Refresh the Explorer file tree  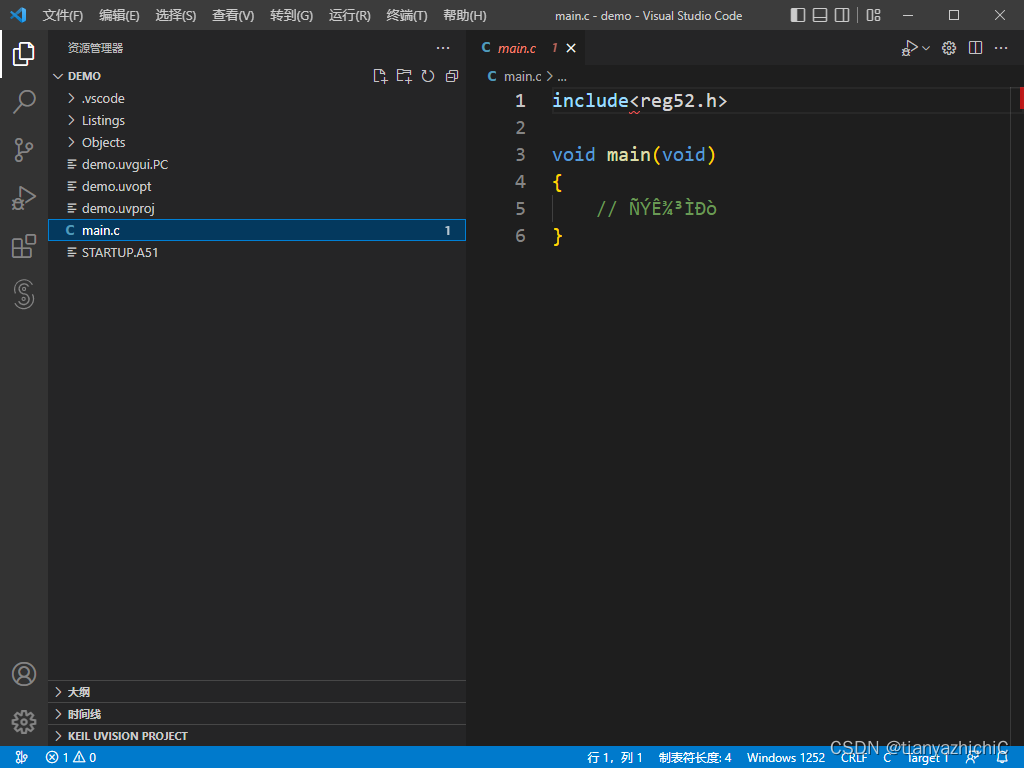(428, 76)
